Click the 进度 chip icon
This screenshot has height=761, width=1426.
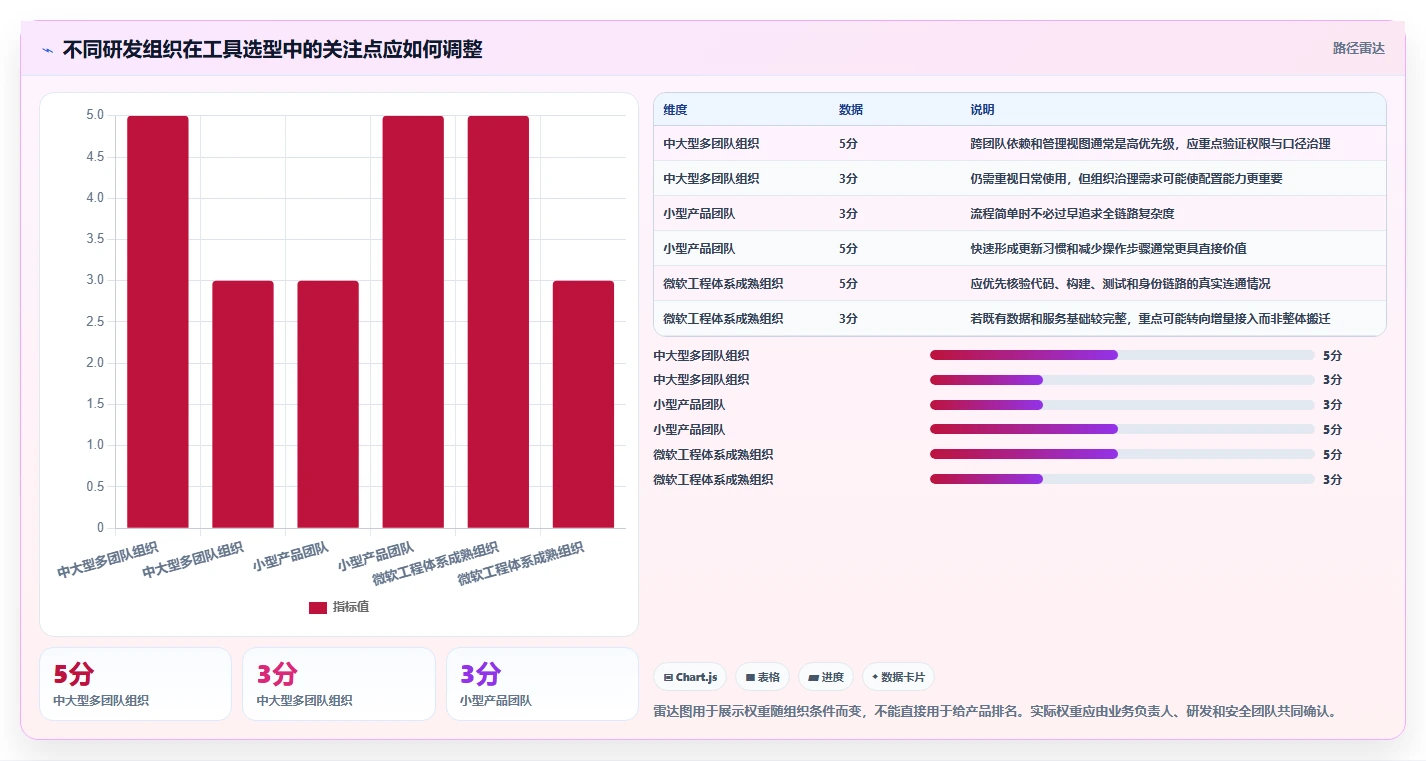click(x=814, y=677)
